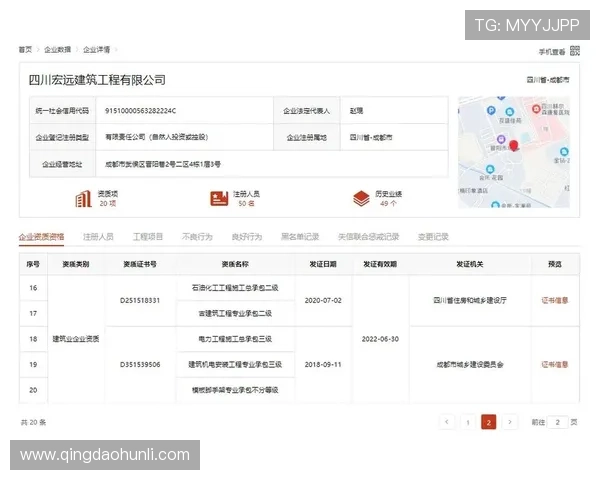
Task: Click the 资质项 building icon
Action: pos(83,199)
